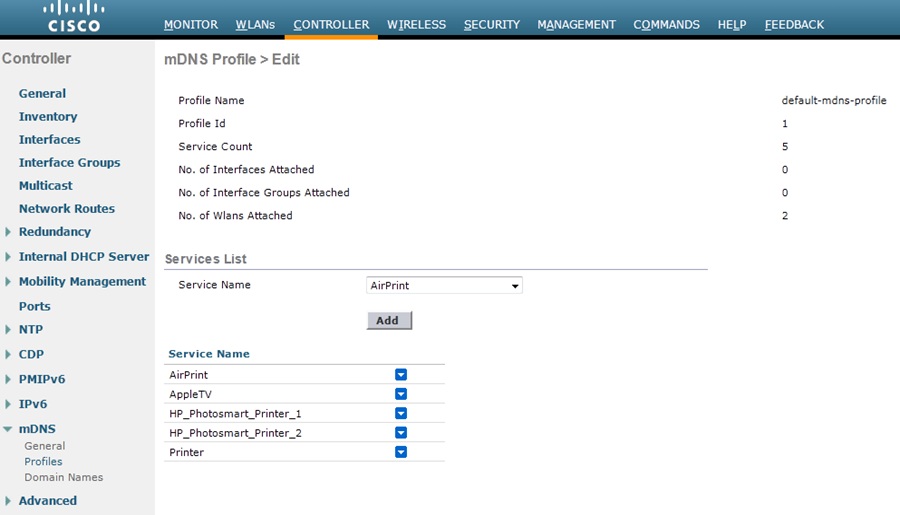This screenshot has height=515, width=900.
Task: Open the Mobility Management link
Action: click(x=82, y=281)
